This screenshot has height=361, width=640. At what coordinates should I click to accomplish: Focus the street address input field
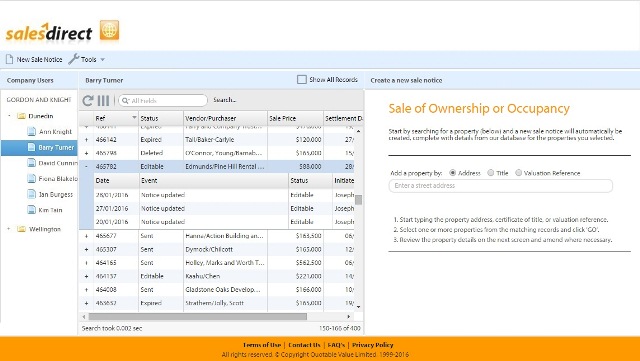(500, 186)
